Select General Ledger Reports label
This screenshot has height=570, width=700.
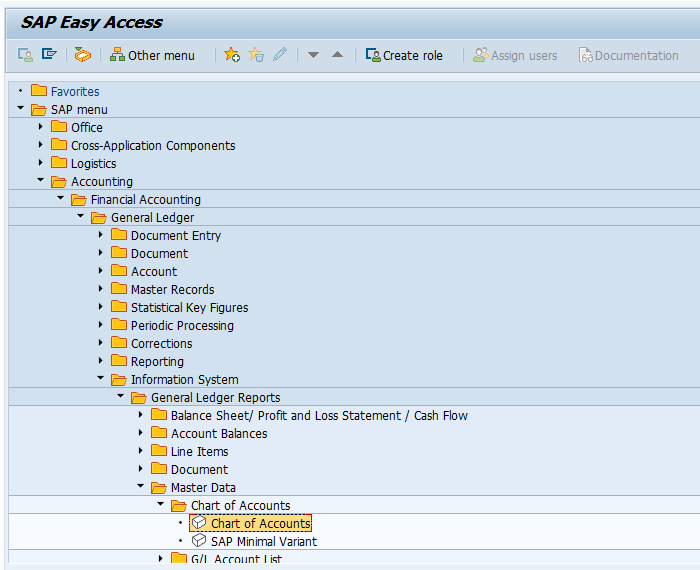[x=216, y=398]
